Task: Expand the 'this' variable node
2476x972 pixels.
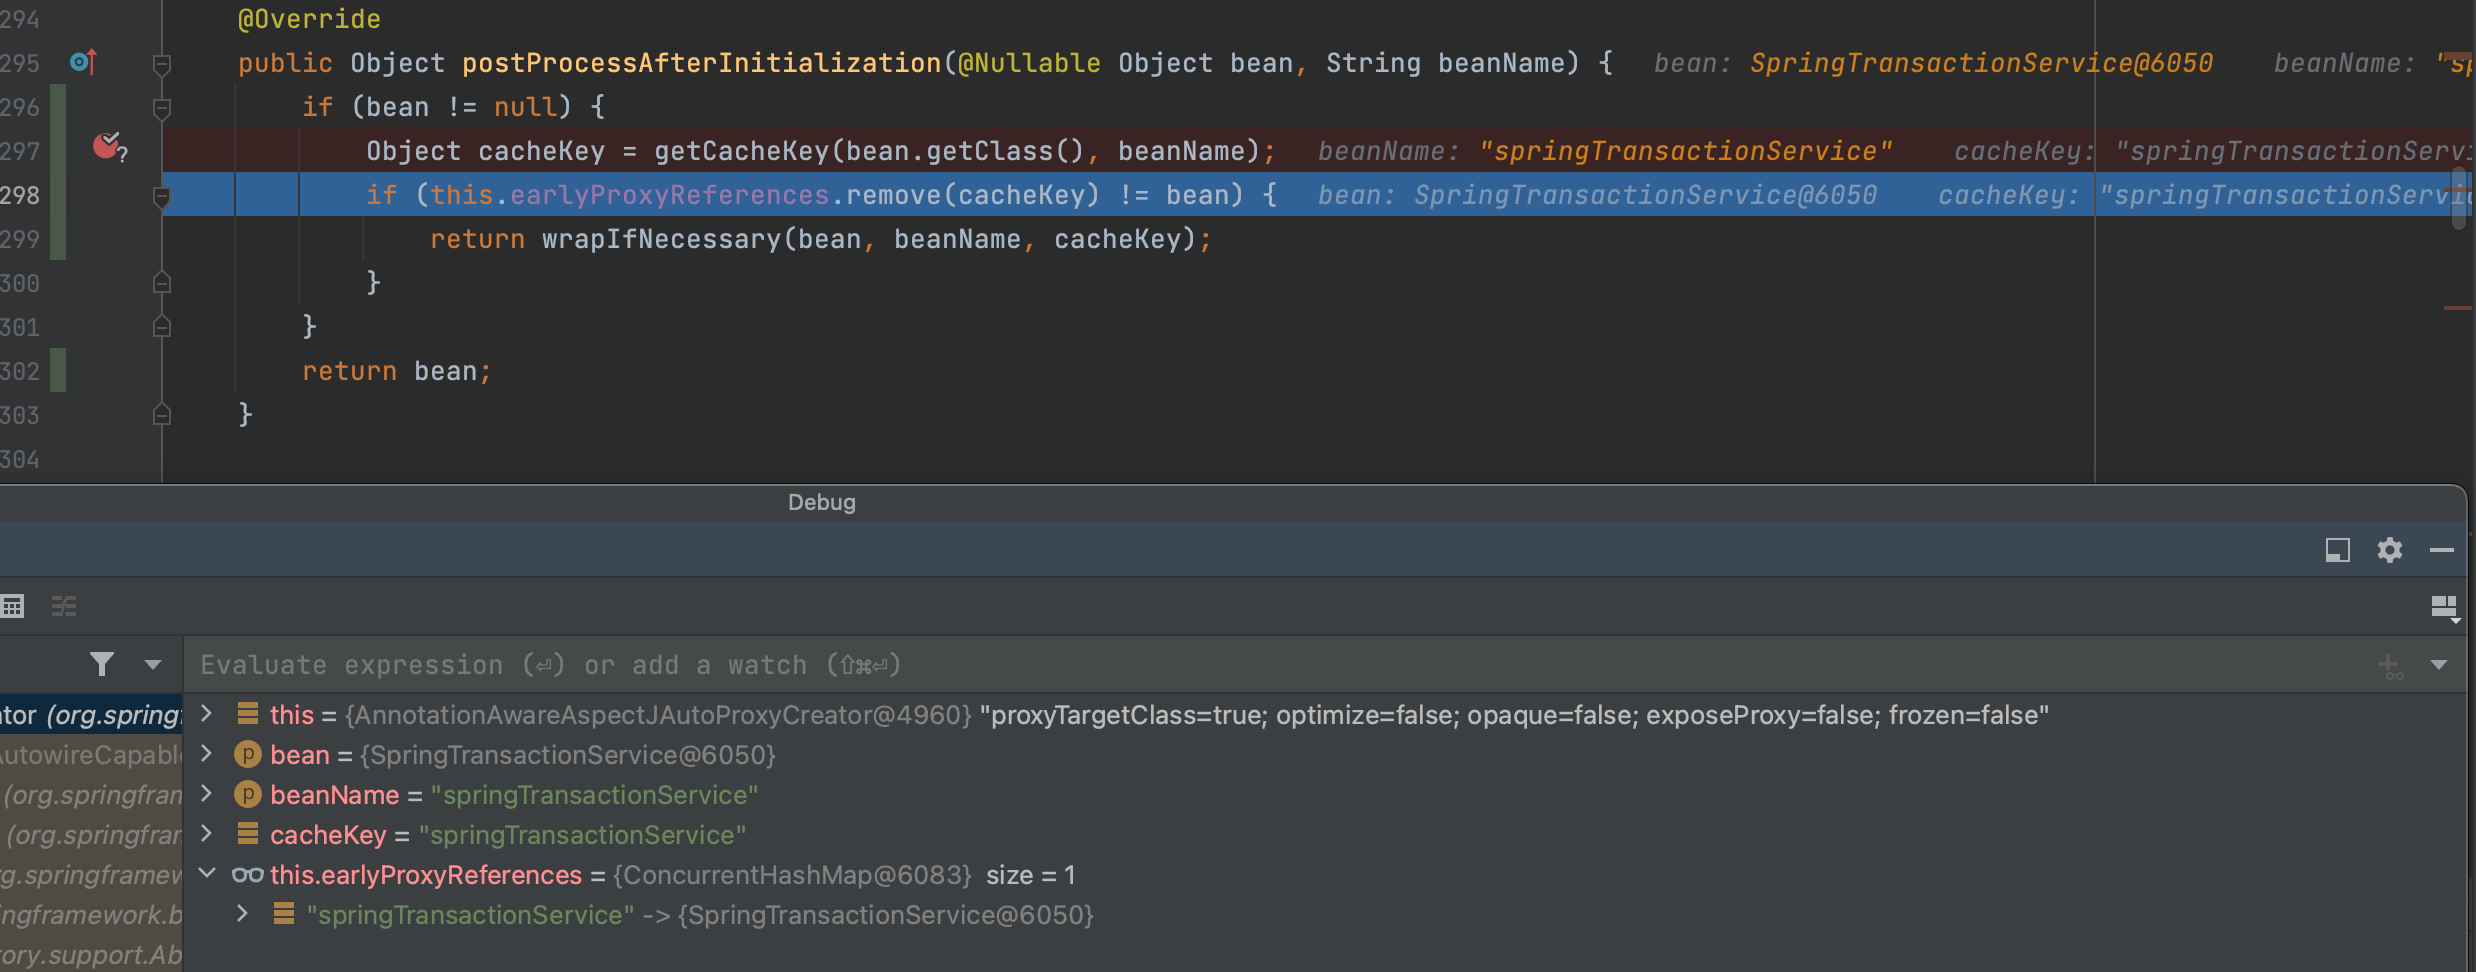Action: pyautogui.click(x=207, y=714)
